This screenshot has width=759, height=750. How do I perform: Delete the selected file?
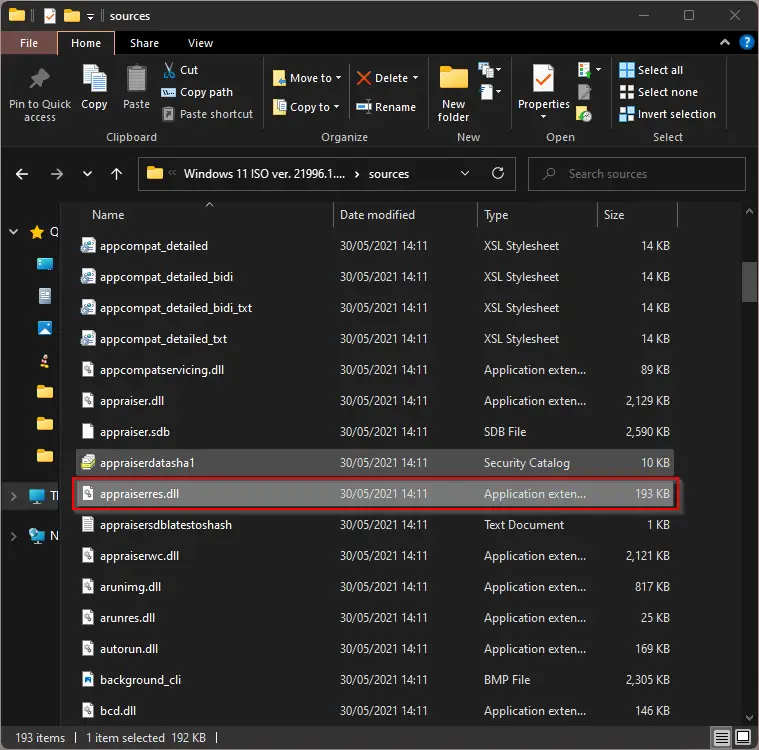point(382,78)
